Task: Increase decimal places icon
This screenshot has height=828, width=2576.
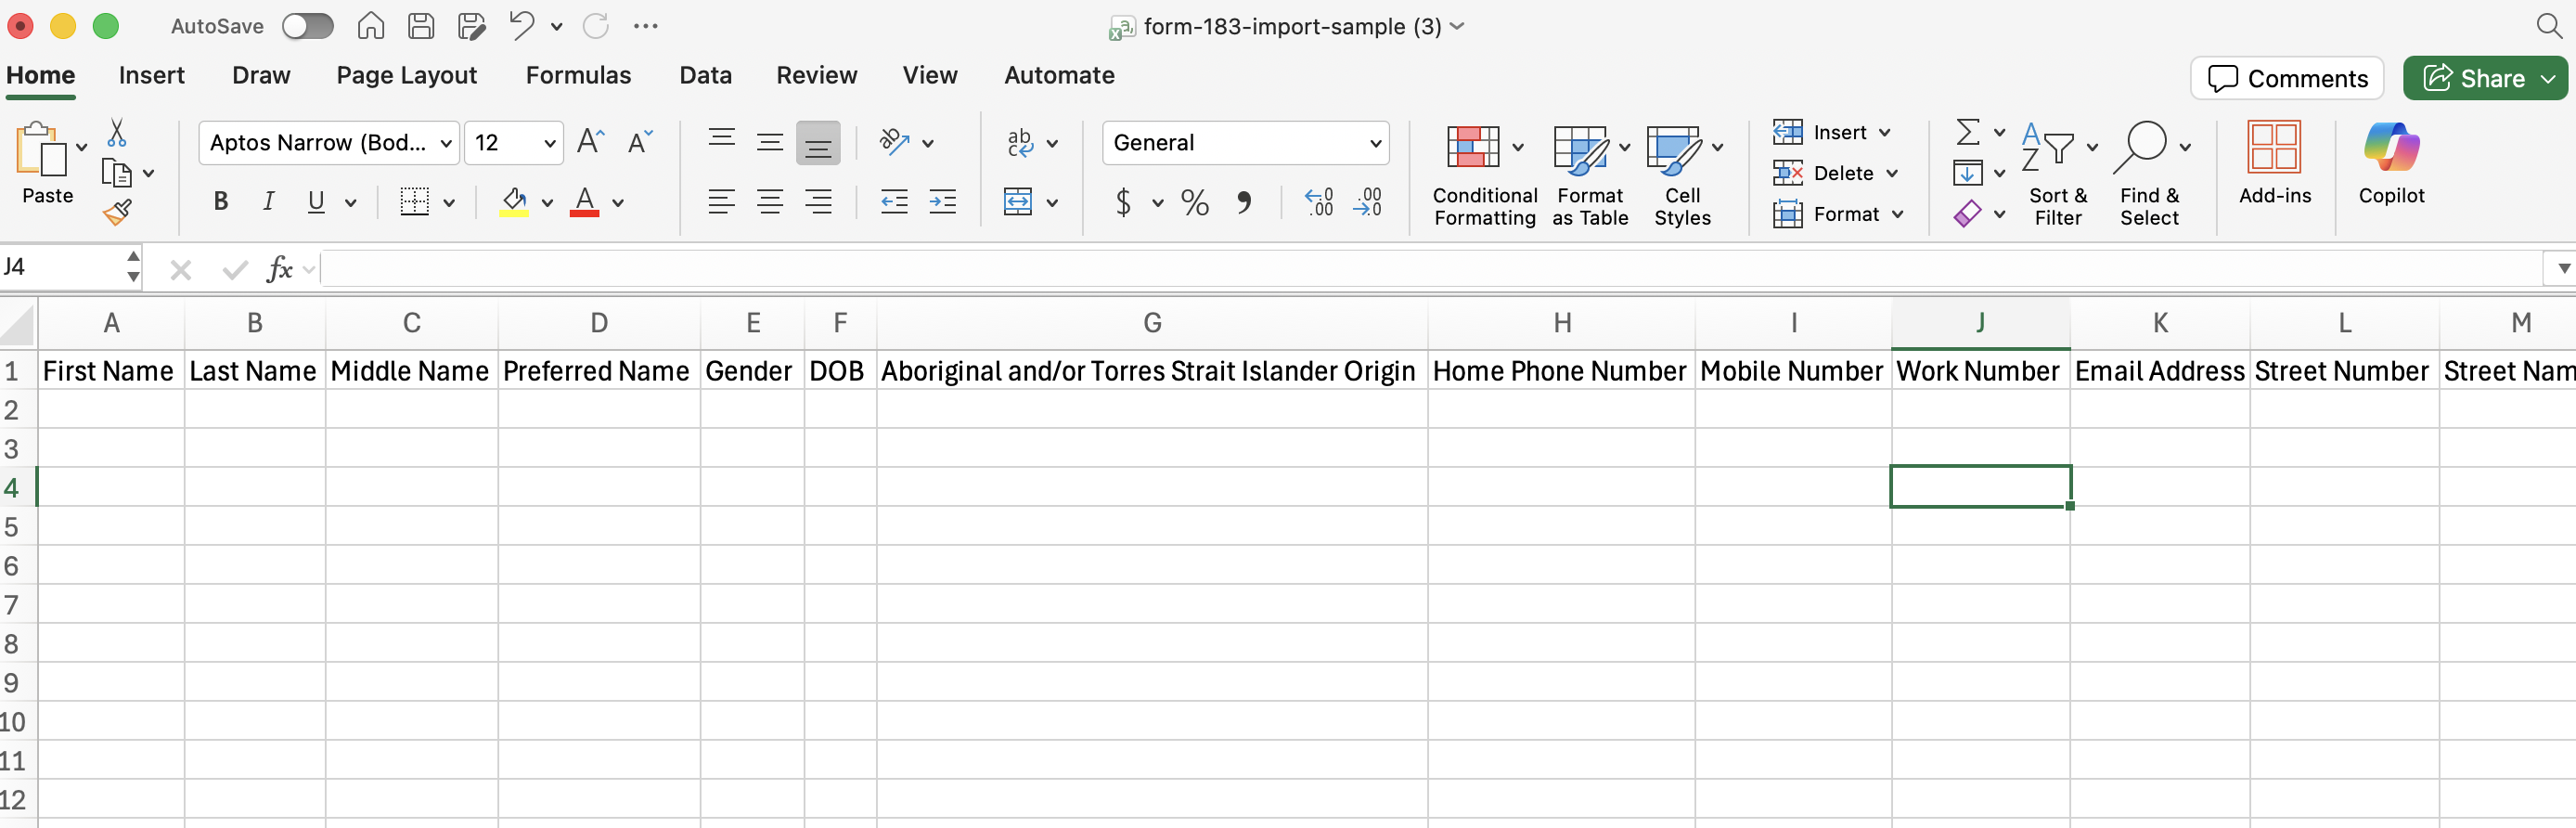Action: click(x=1319, y=202)
